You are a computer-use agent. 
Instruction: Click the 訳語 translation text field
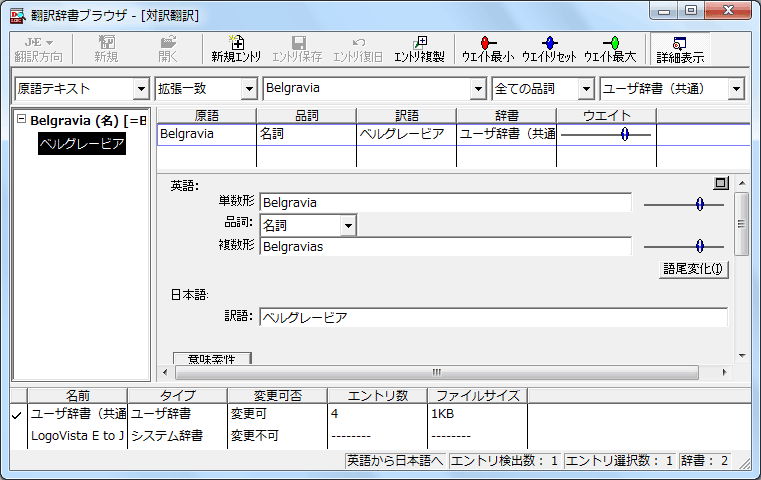pyautogui.click(x=492, y=317)
